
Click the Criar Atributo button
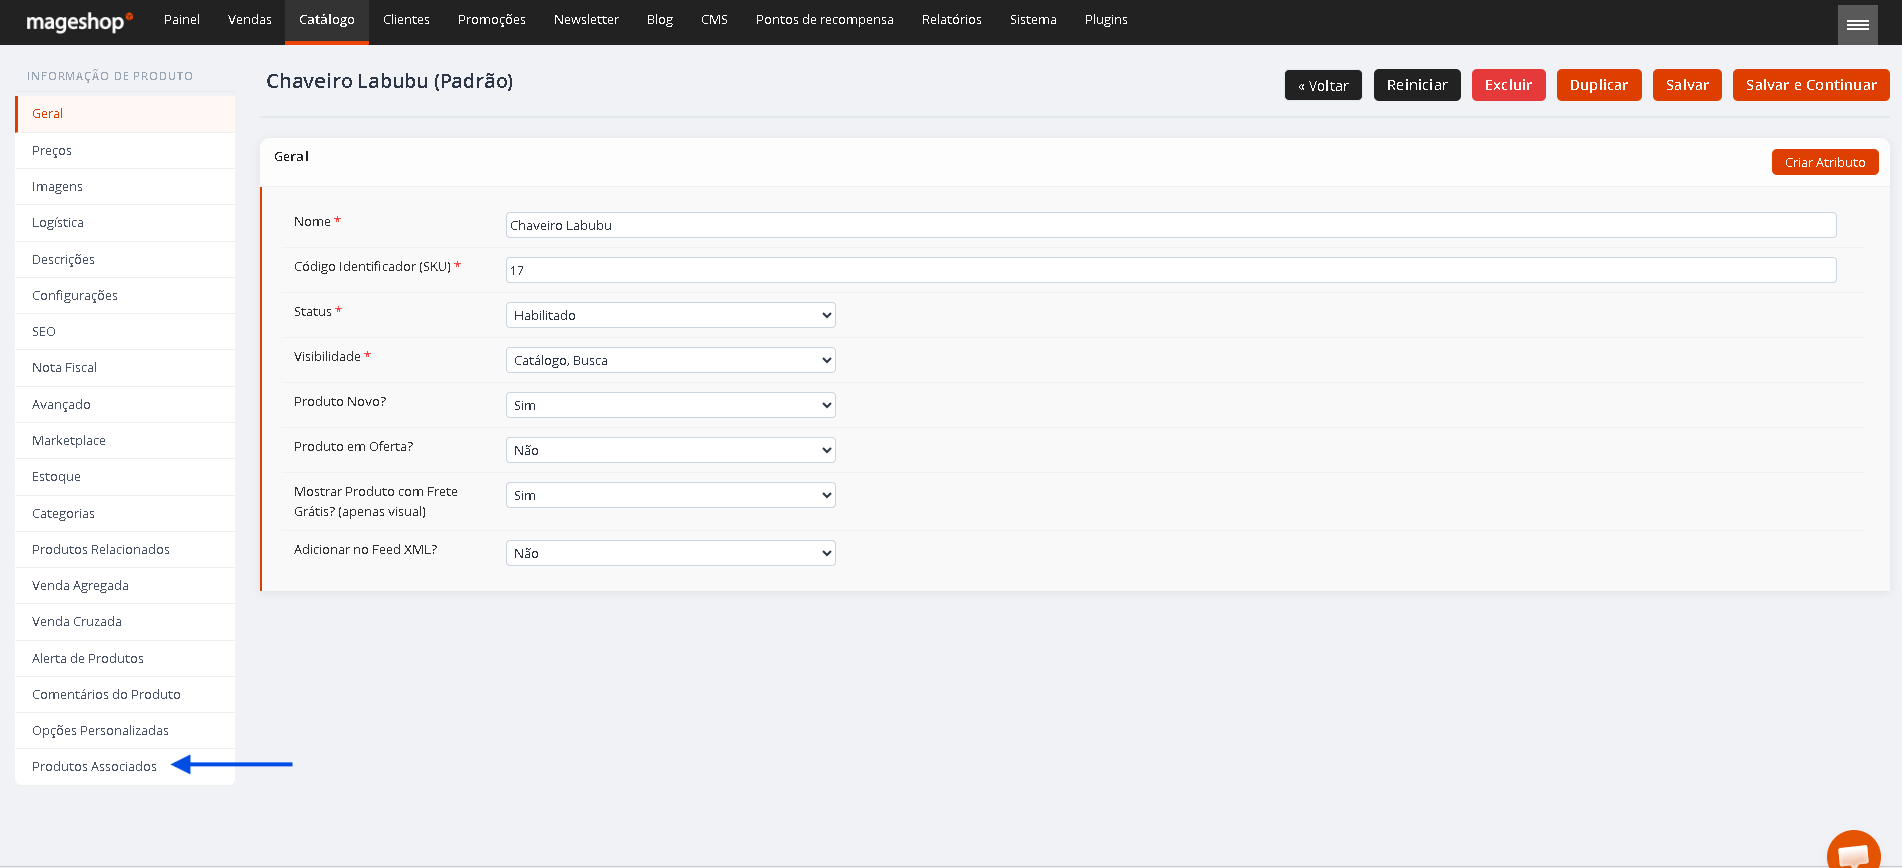coord(1825,162)
